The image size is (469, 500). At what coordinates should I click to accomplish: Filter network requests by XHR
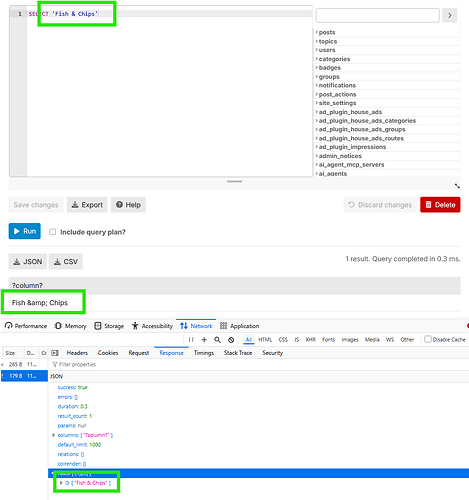pyautogui.click(x=310, y=339)
